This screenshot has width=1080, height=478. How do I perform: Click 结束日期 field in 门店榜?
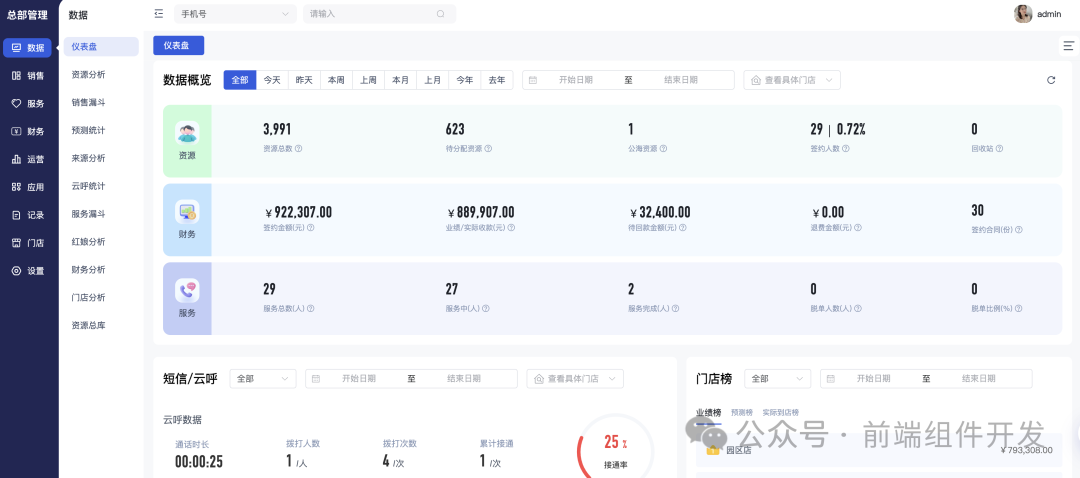[979, 379]
